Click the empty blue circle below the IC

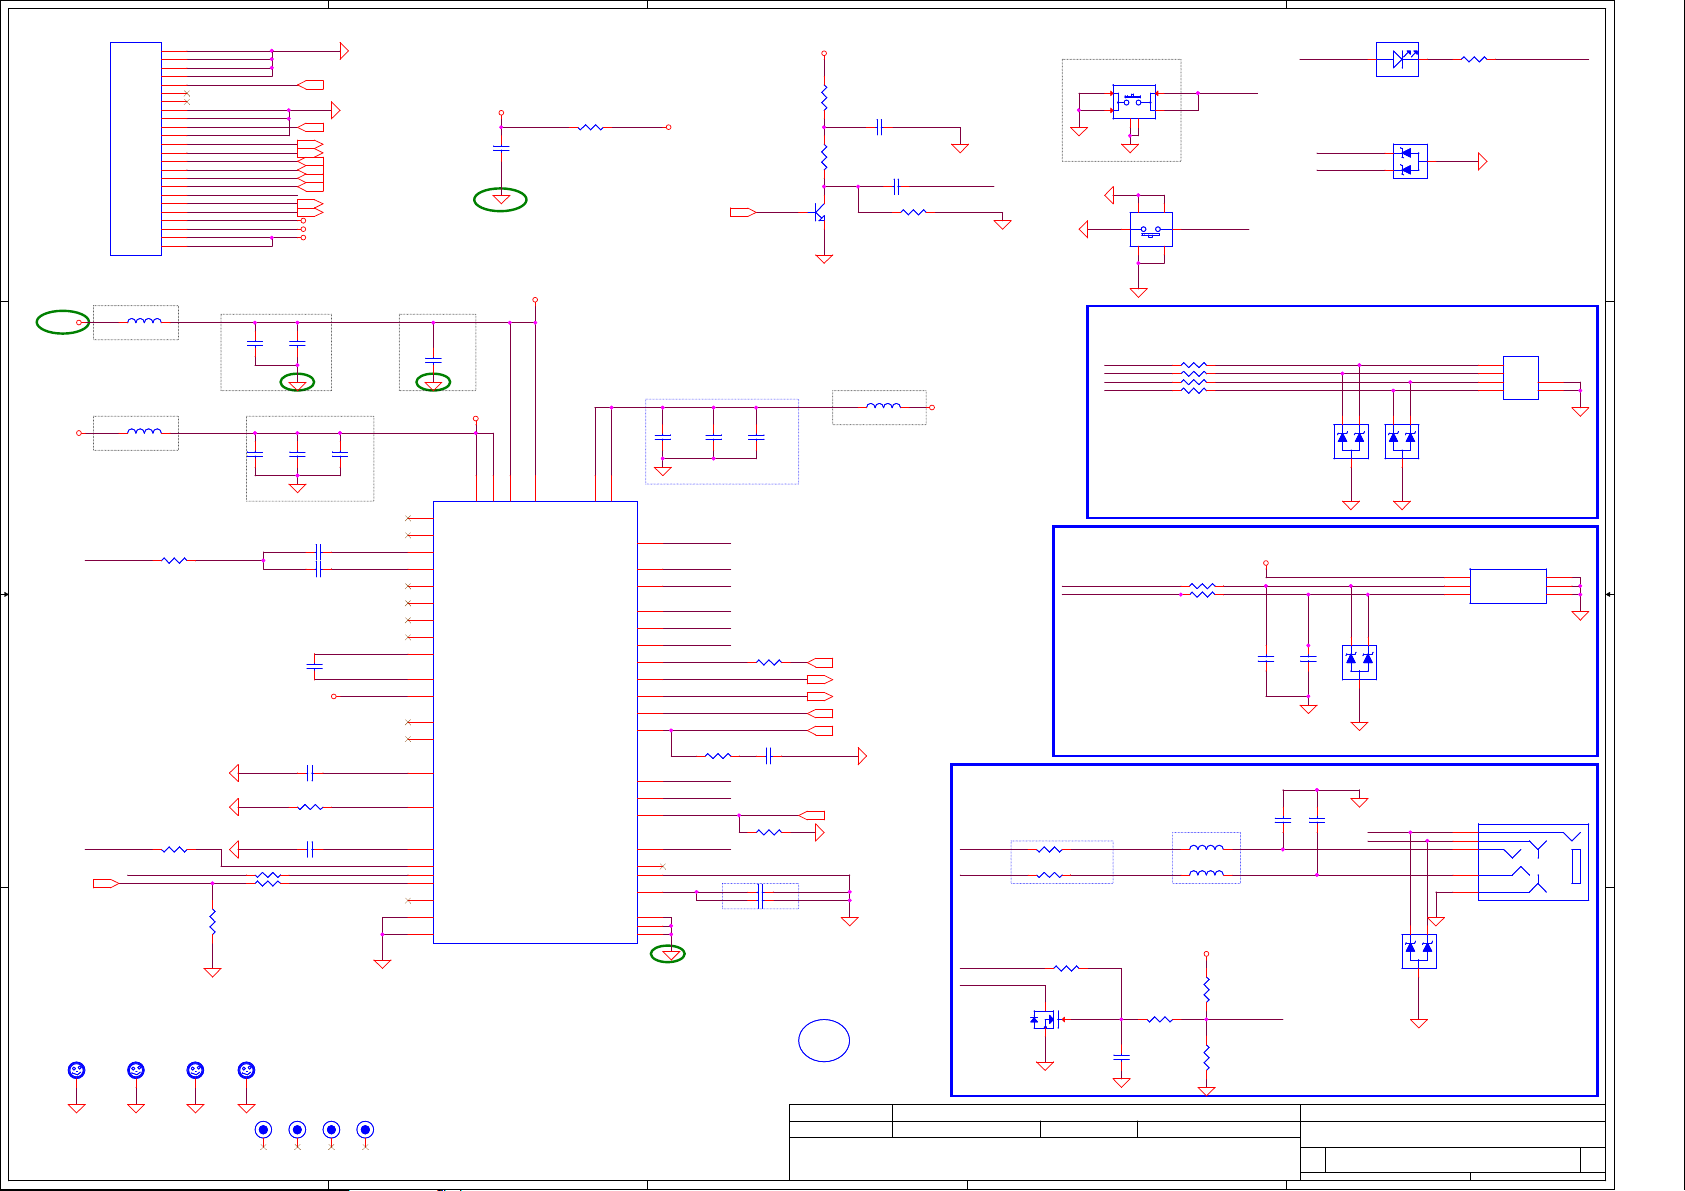click(824, 1041)
